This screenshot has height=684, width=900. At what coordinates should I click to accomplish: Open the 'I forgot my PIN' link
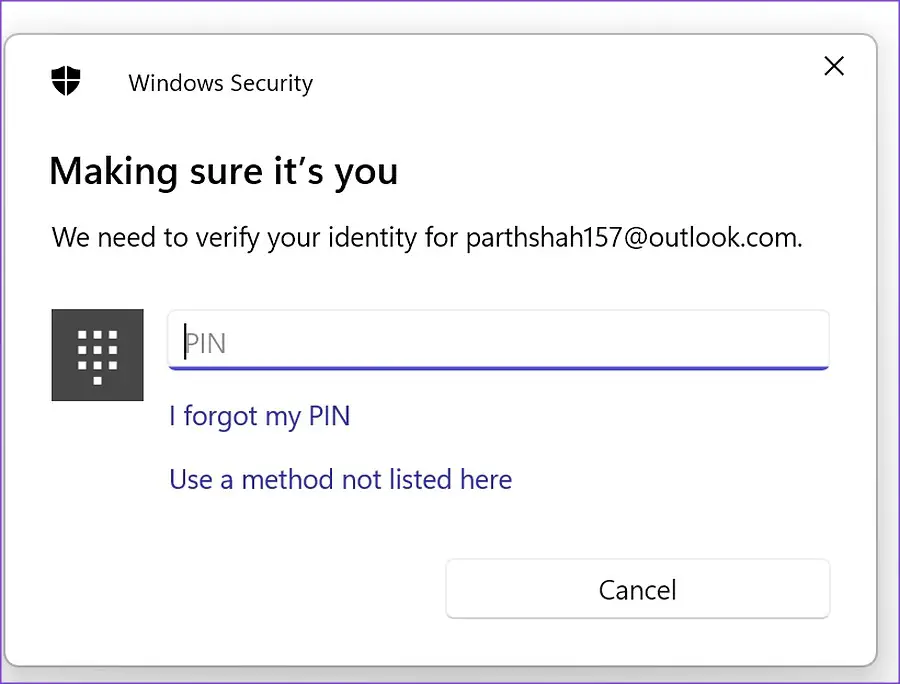tap(259, 415)
